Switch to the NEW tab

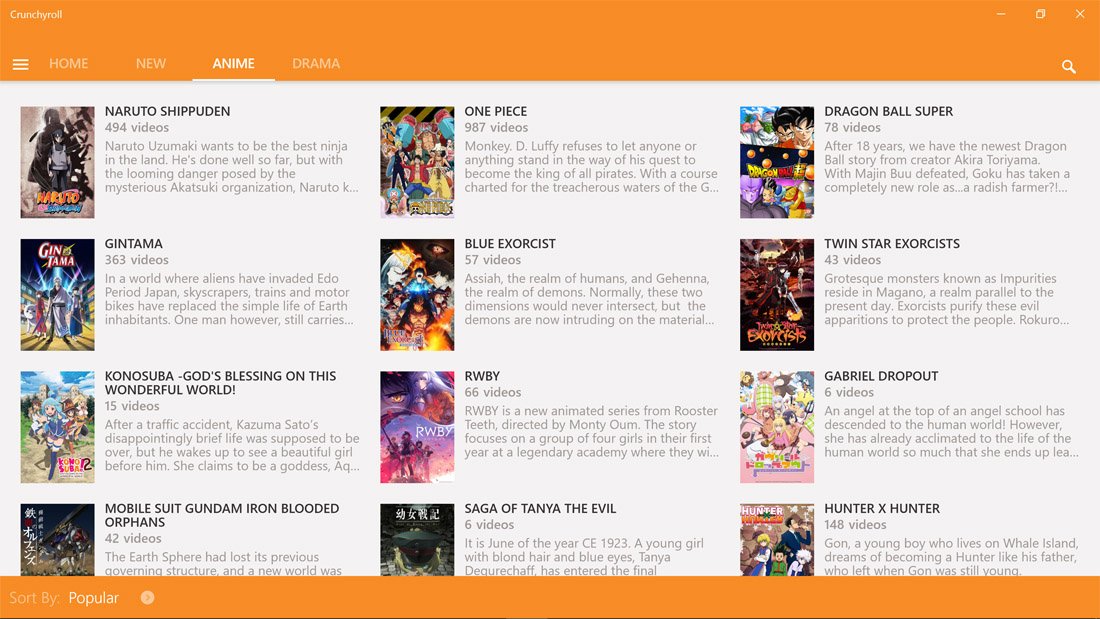tap(151, 63)
